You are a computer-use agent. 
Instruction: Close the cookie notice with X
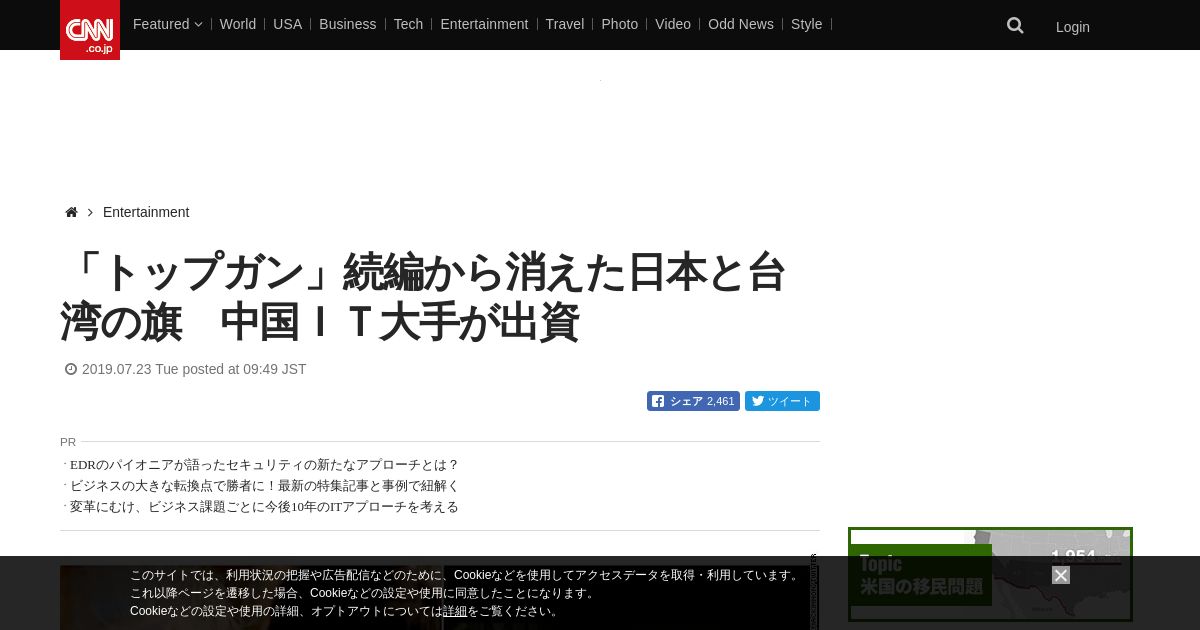pyautogui.click(x=1061, y=575)
